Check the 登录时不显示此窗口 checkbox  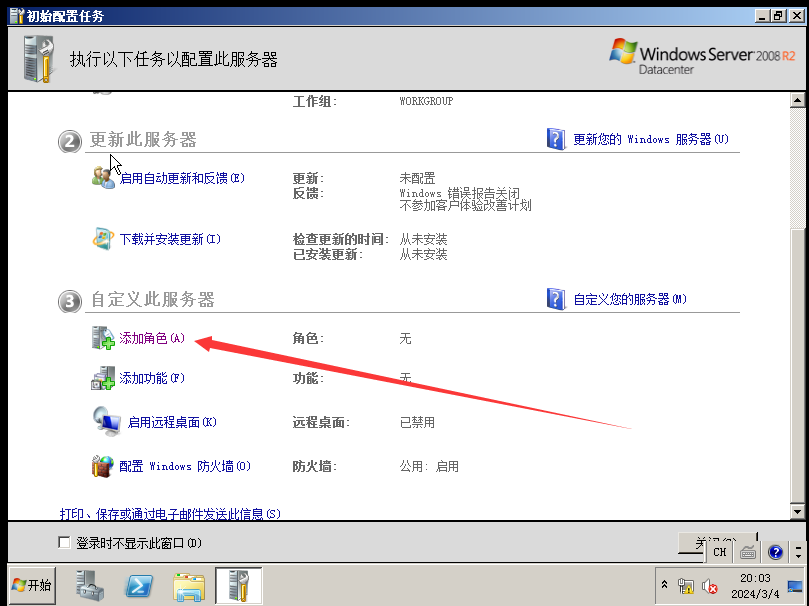tap(63, 542)
